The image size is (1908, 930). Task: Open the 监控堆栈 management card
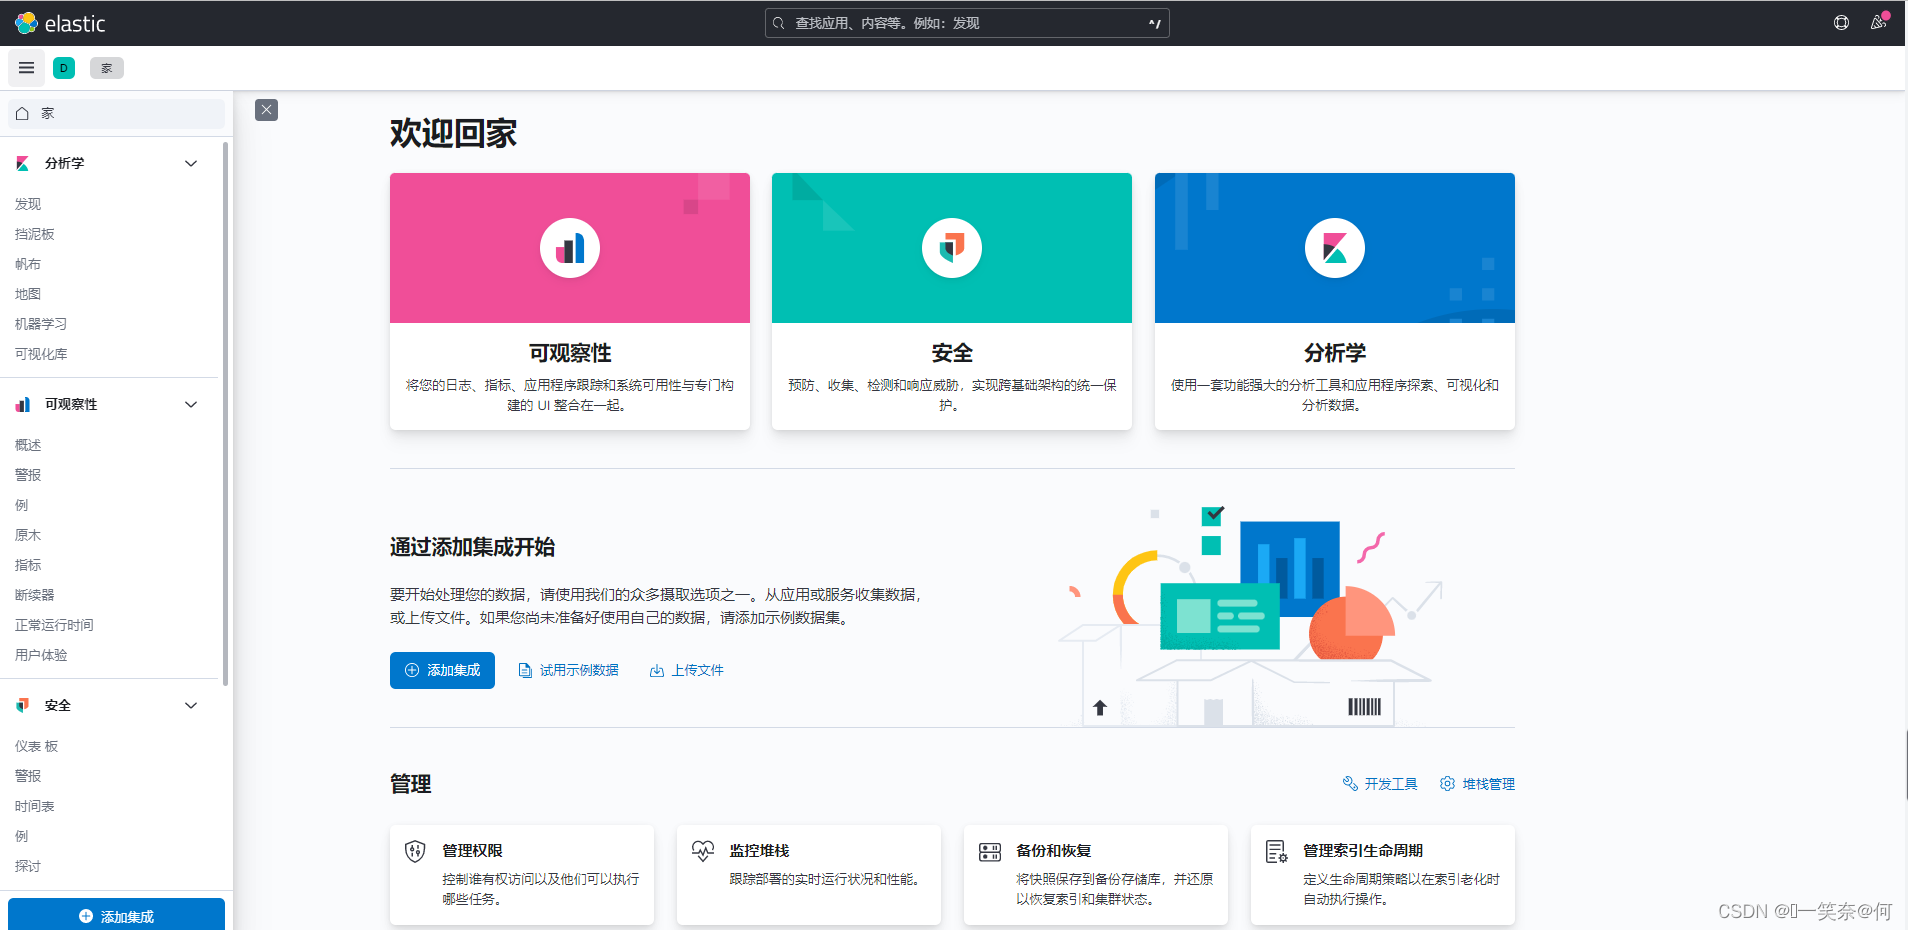click(809, 875)
